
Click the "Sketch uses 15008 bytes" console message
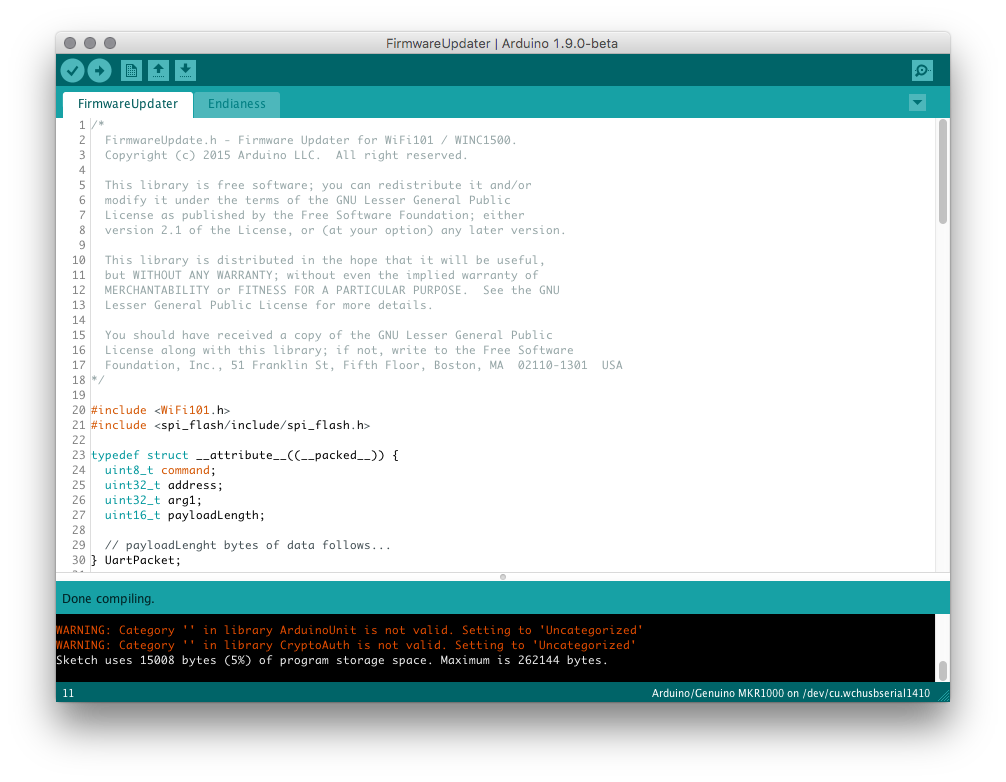tap(331, 660)
